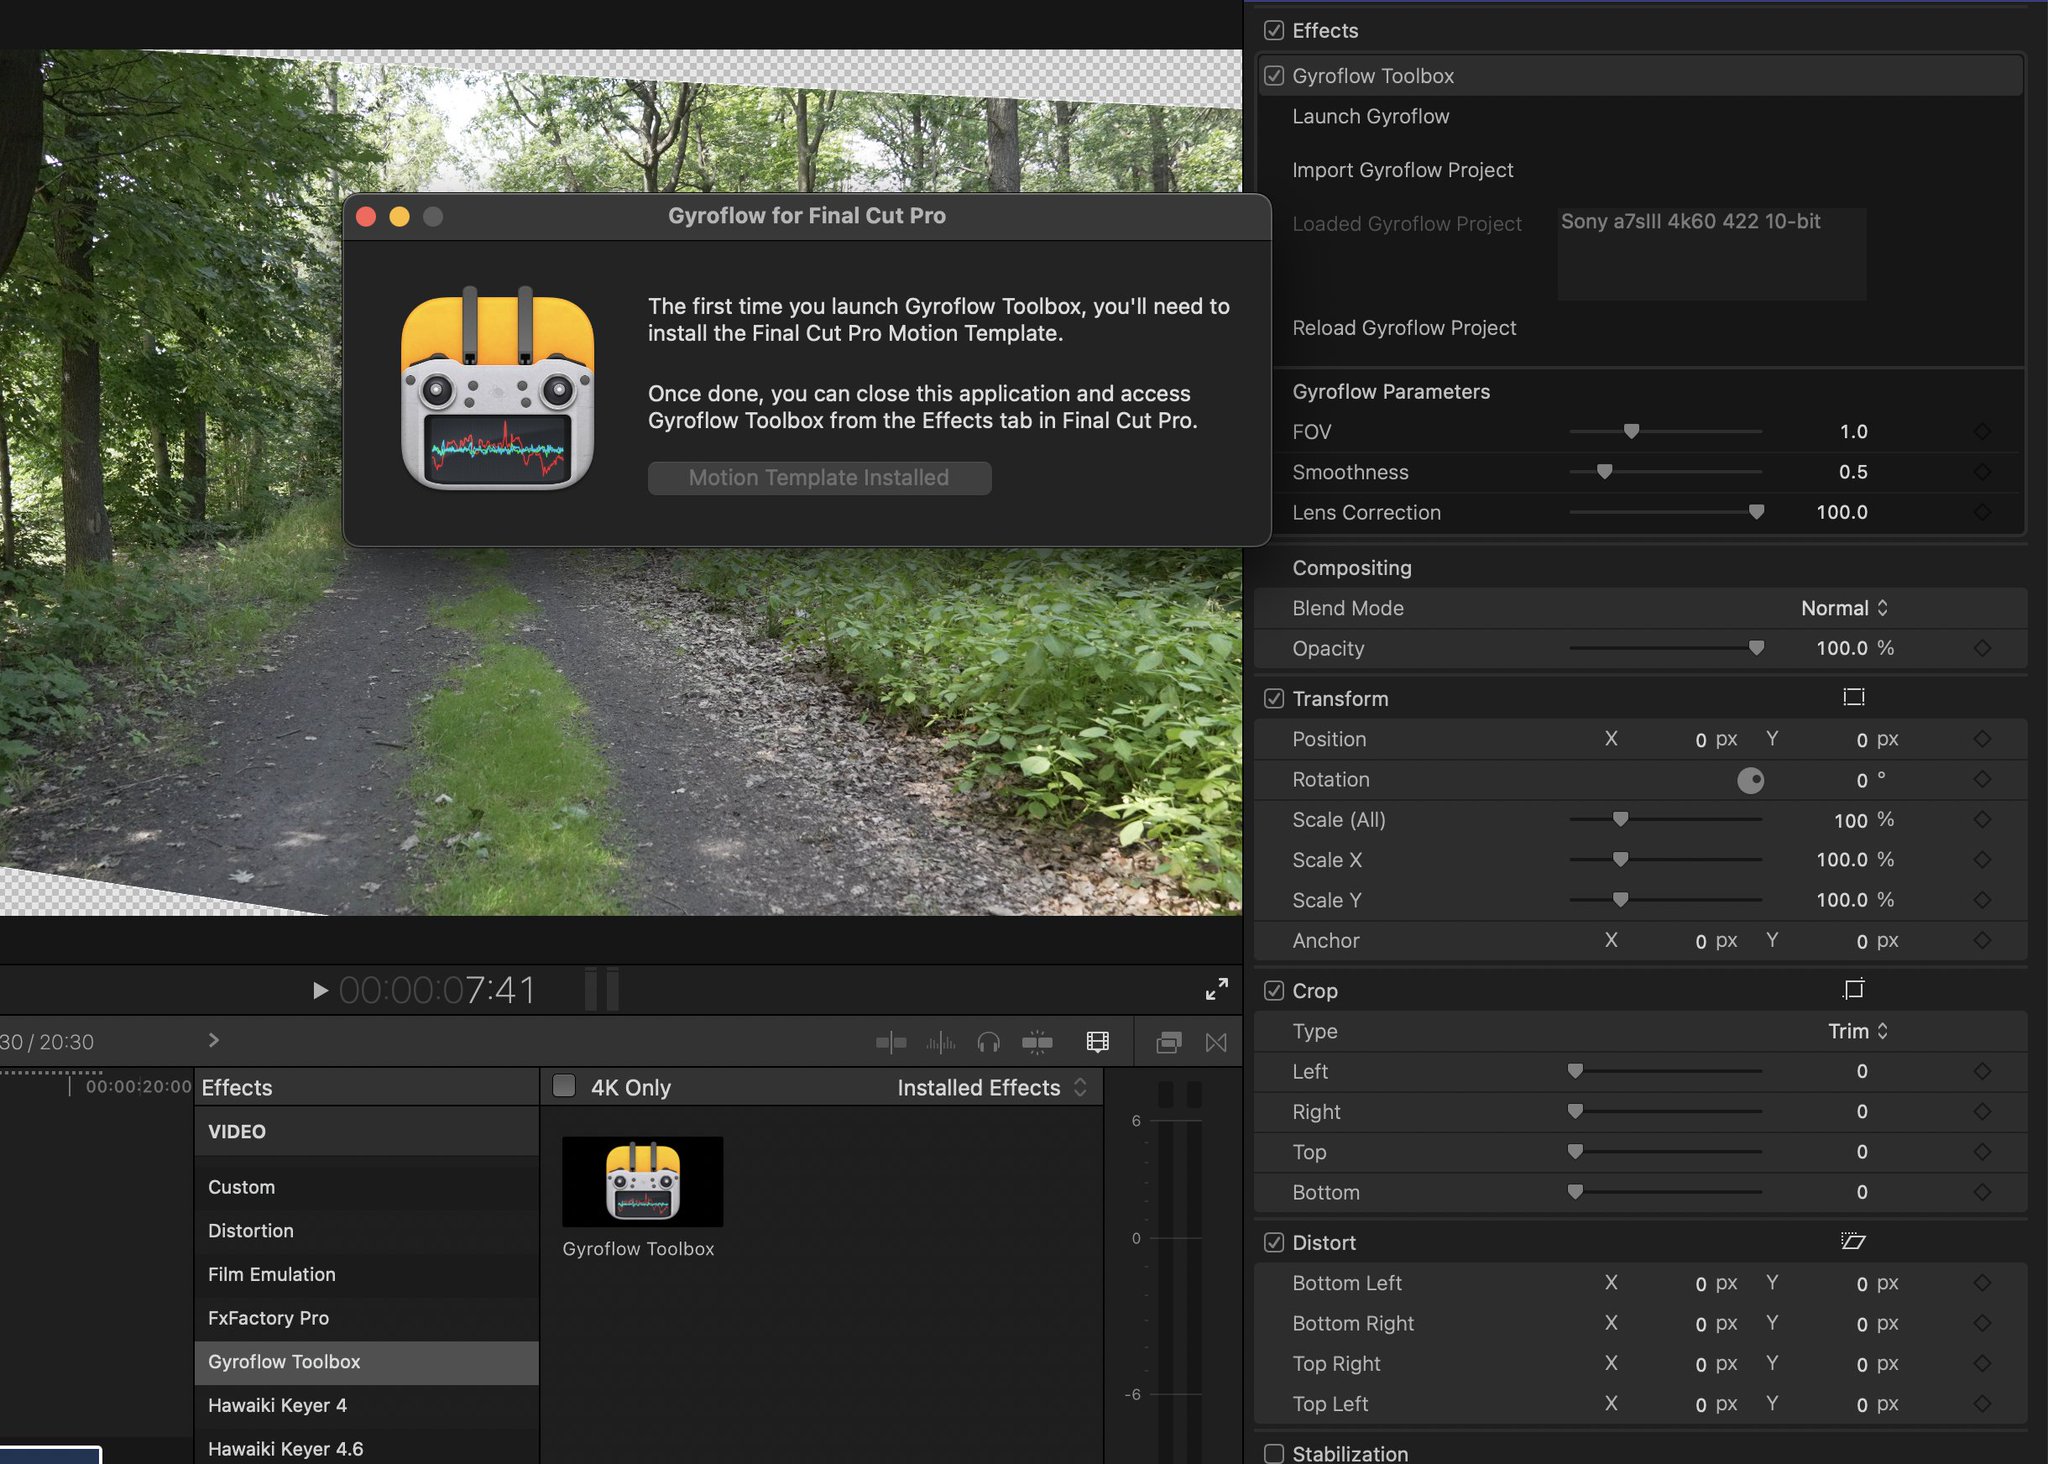Select Hawaiki Keyer 4 category
2048x1464 pixels.
pos(366,1405)
